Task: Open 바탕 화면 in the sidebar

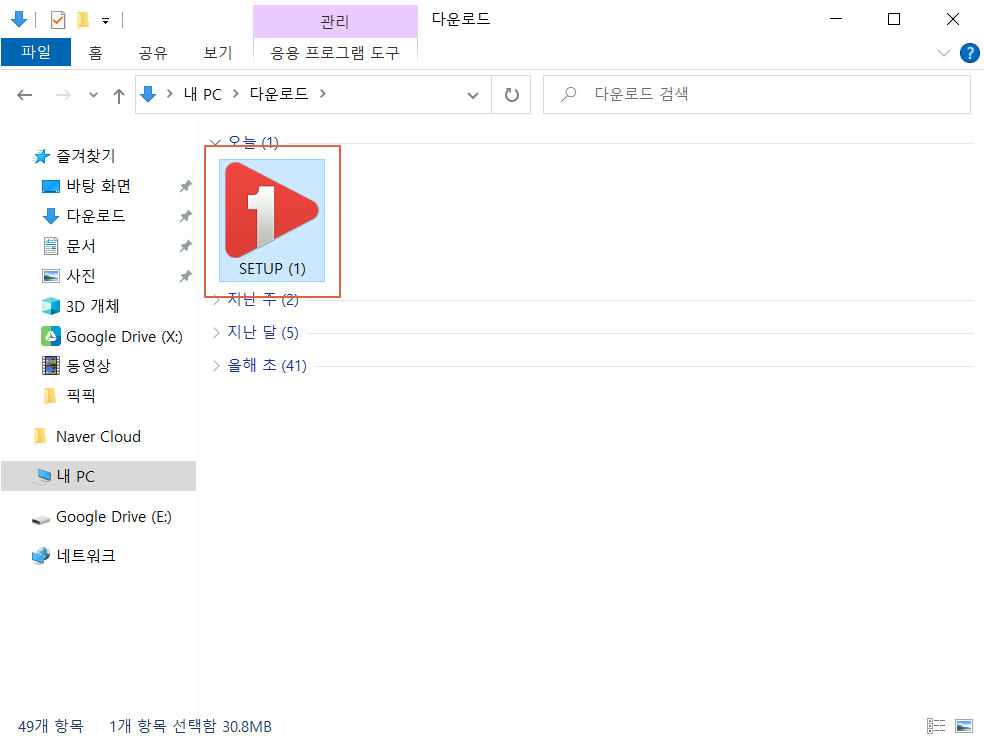Action: coord(99,186)
